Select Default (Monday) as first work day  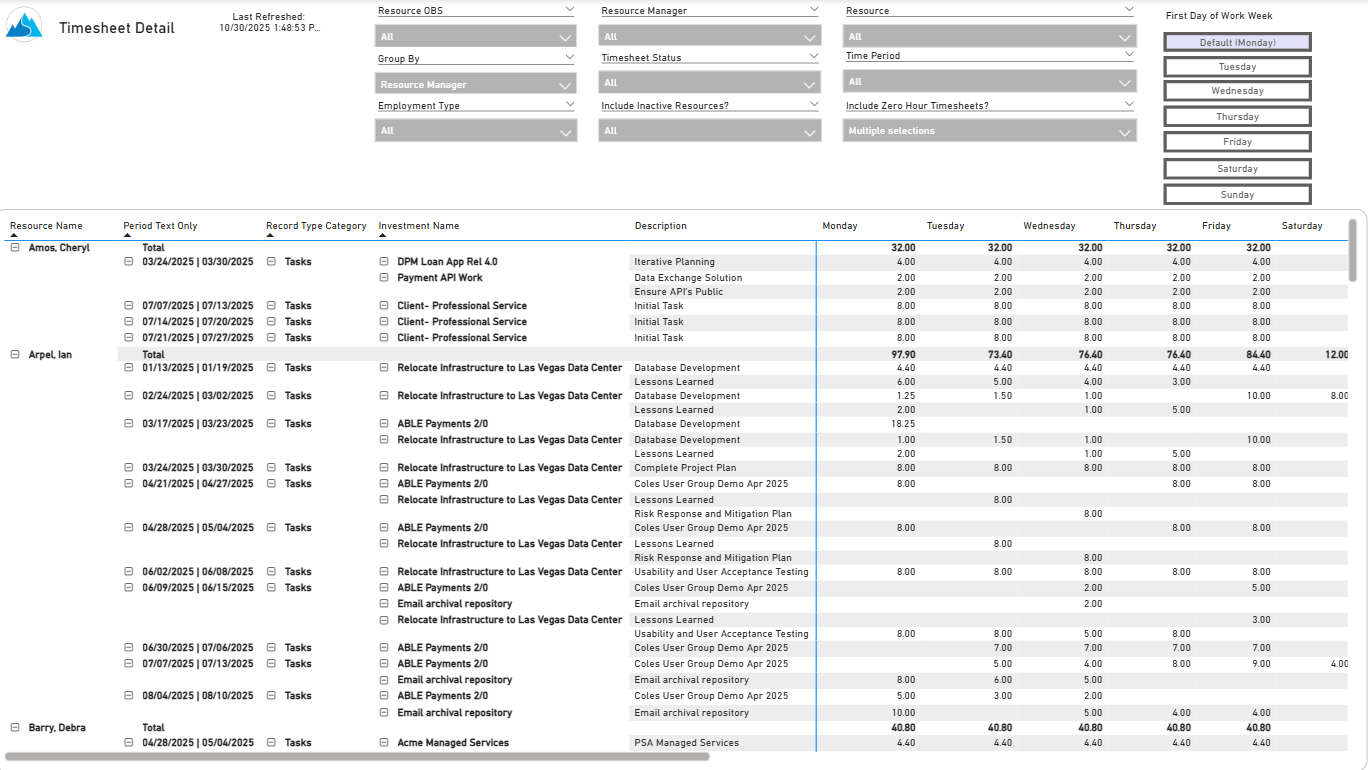(1237, 43)
